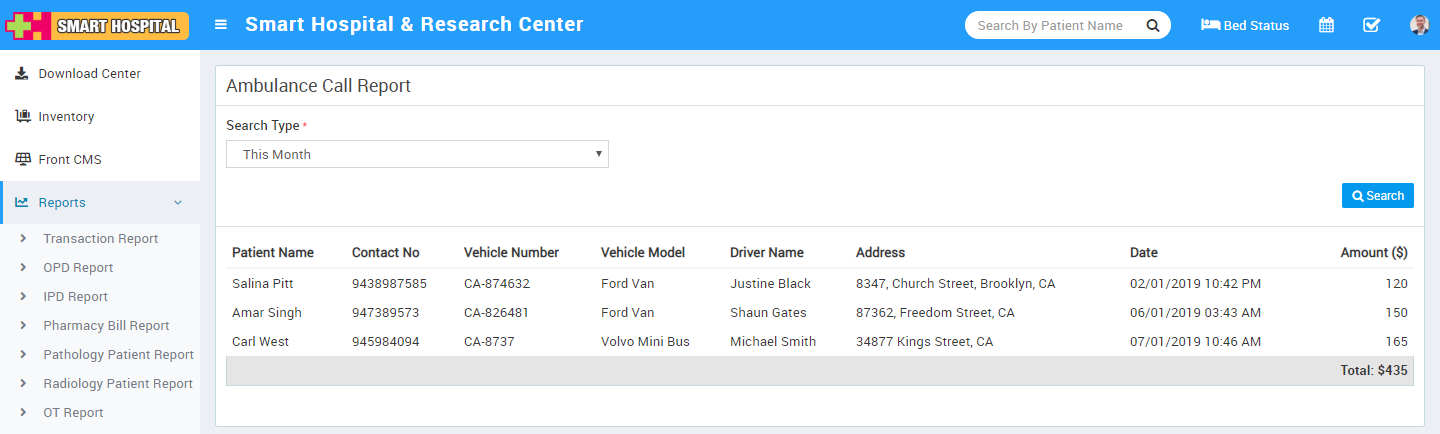
Task: Click the magnifier icon in patient search
Action: (x=1152, y=25)
